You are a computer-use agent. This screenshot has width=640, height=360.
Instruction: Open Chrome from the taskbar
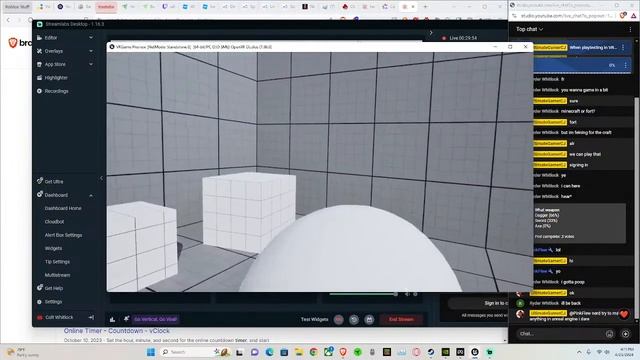(313, 352)
